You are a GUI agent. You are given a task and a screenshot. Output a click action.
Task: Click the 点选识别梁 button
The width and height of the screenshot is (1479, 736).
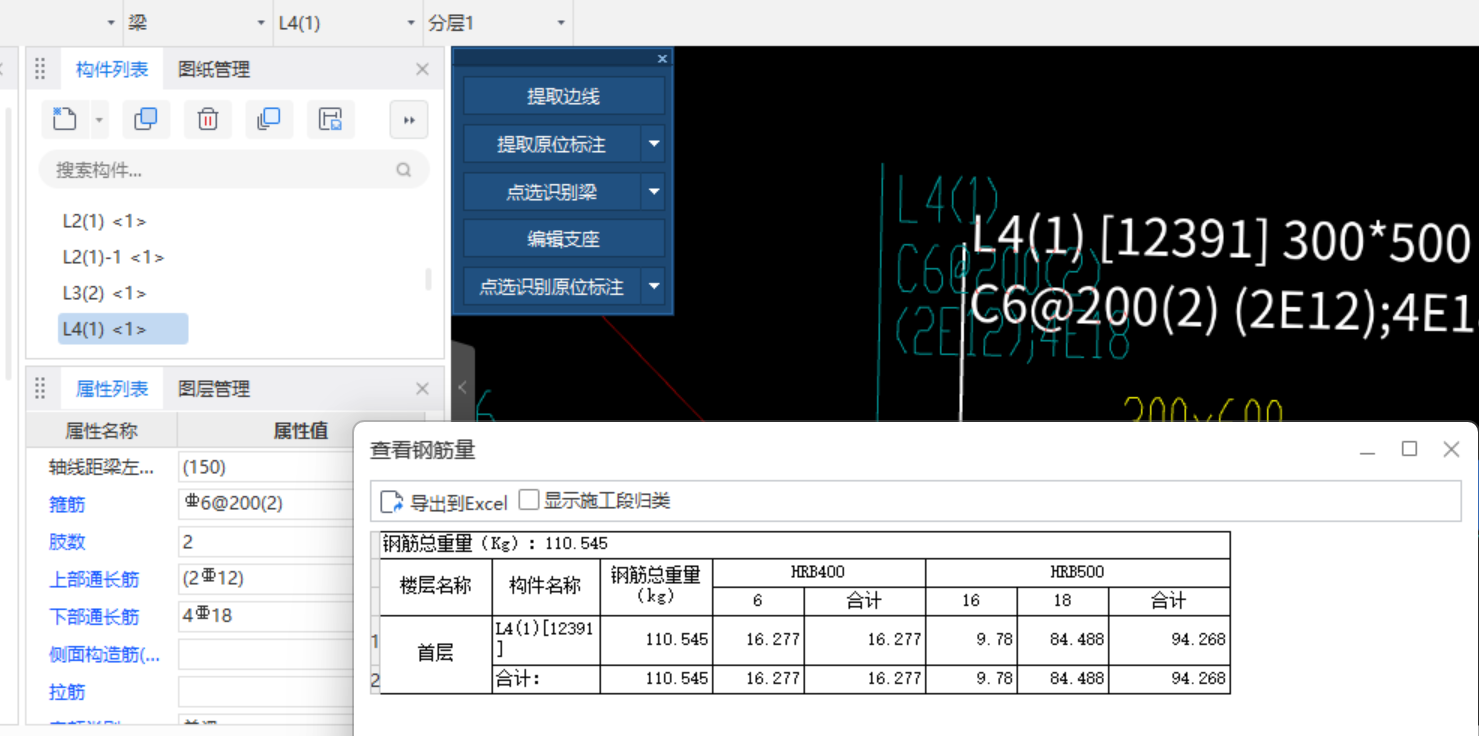click(x=552, y=192)
